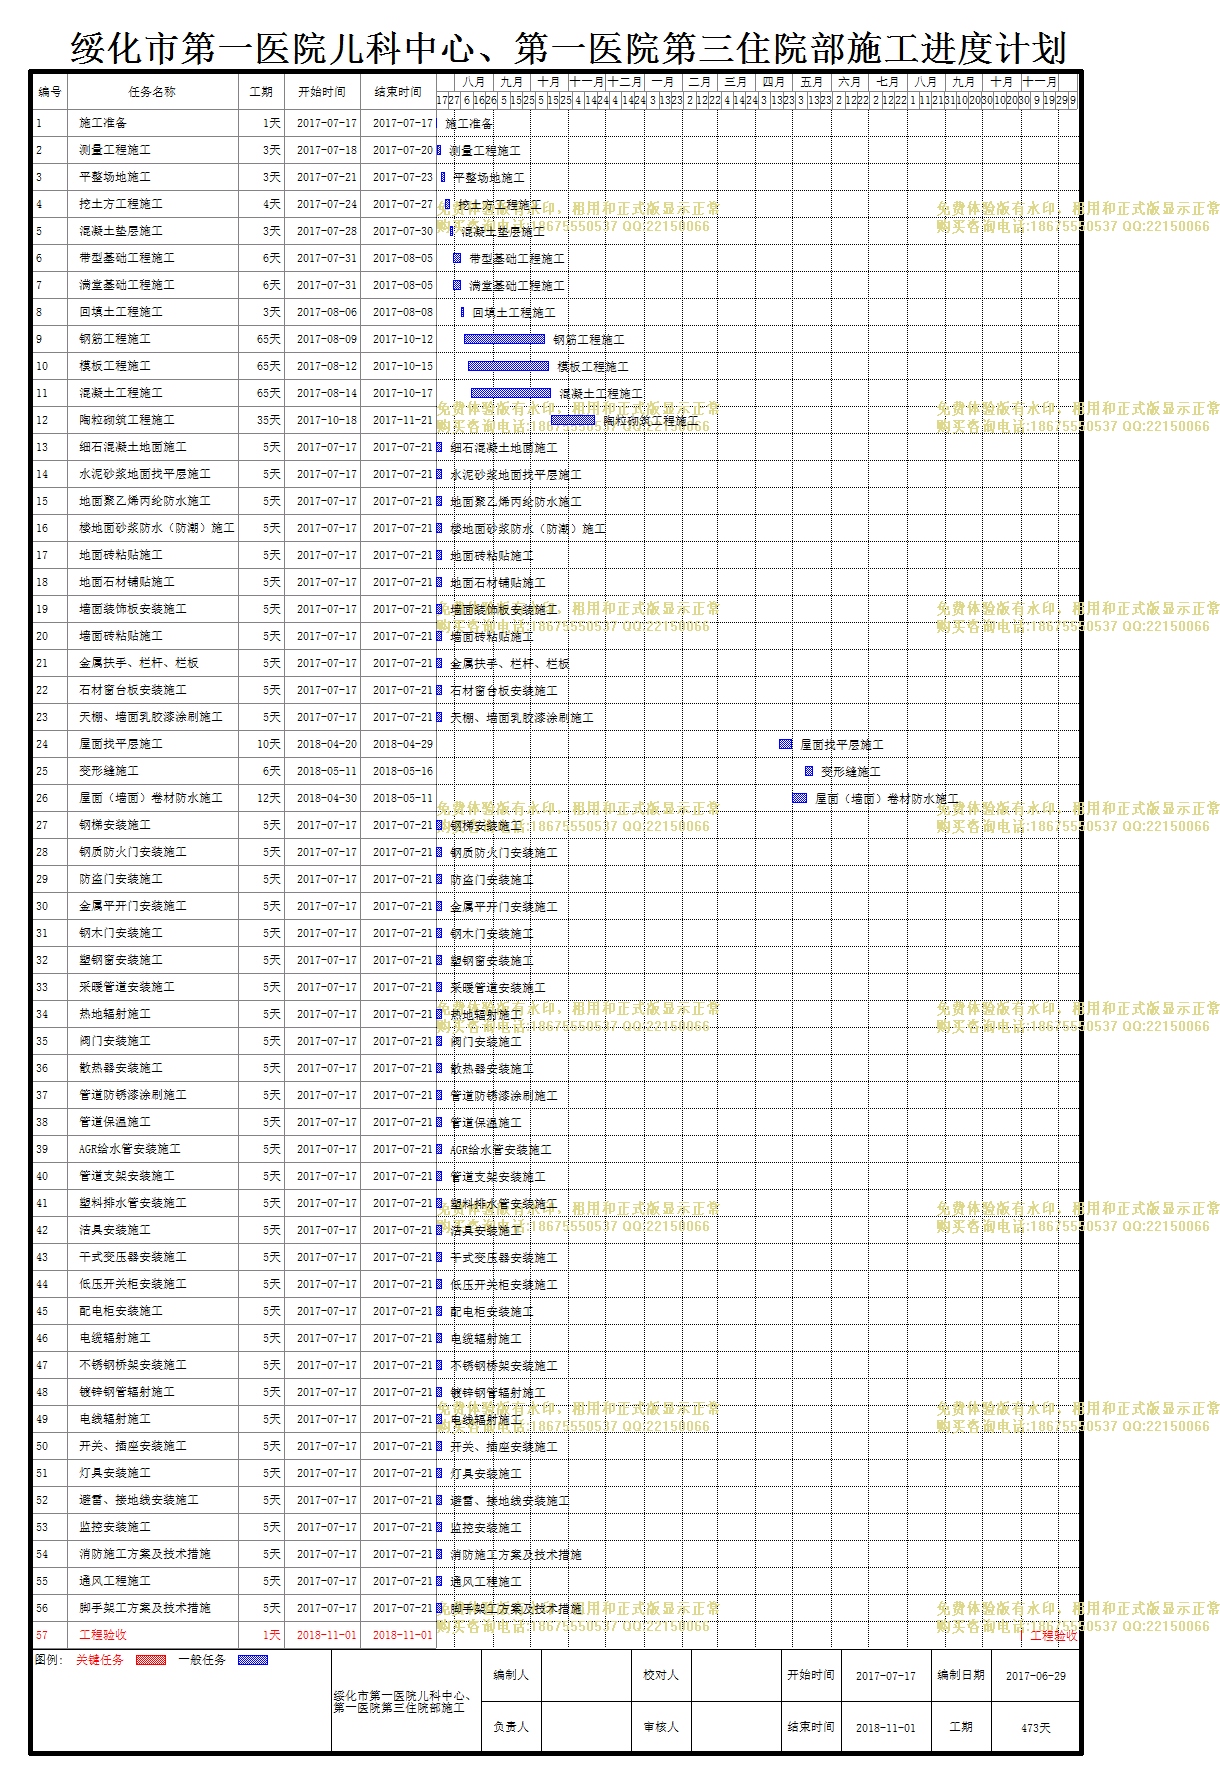Click AGR给水管安装施工 in the task name column
The height and width of the screenshot is (1782, 1220).
(130, 1149)
